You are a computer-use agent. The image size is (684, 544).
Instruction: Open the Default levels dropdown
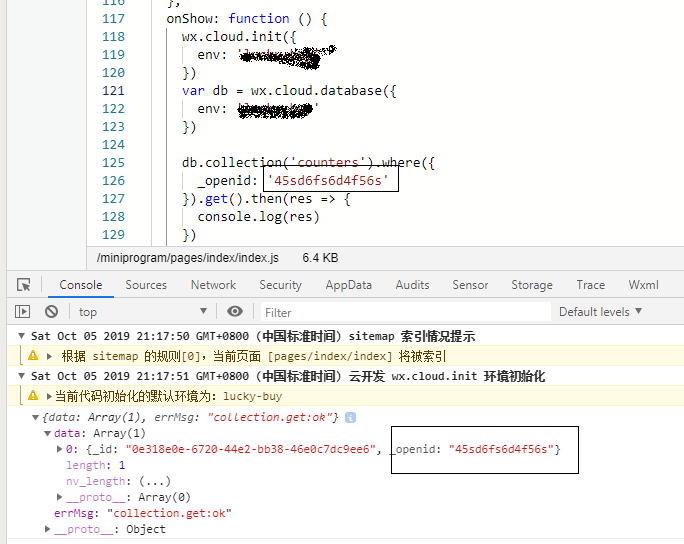tap(600, 311)
